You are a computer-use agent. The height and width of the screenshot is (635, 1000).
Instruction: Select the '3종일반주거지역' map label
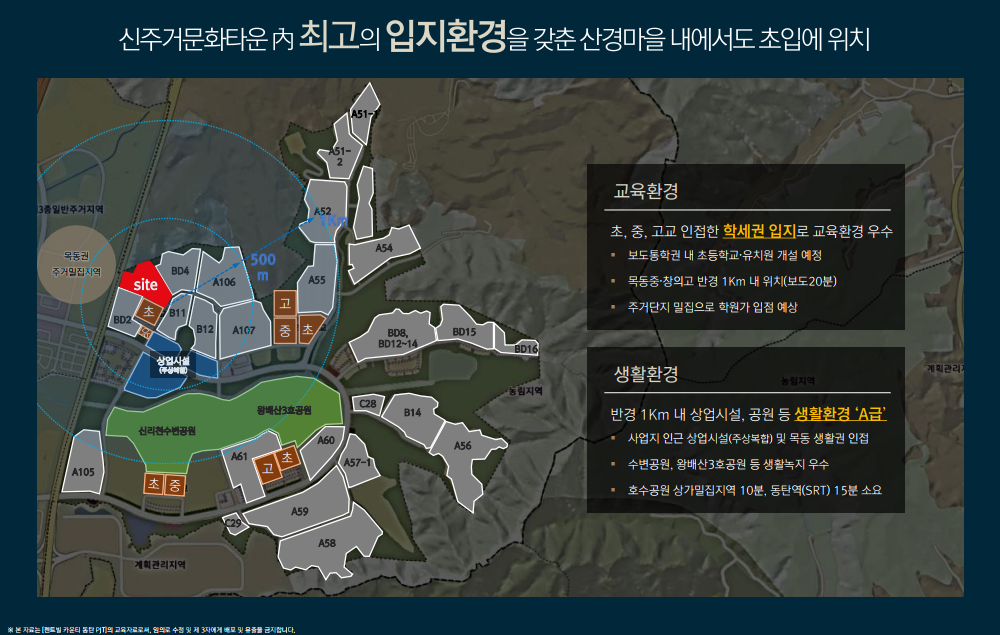(x=71, y=209)
